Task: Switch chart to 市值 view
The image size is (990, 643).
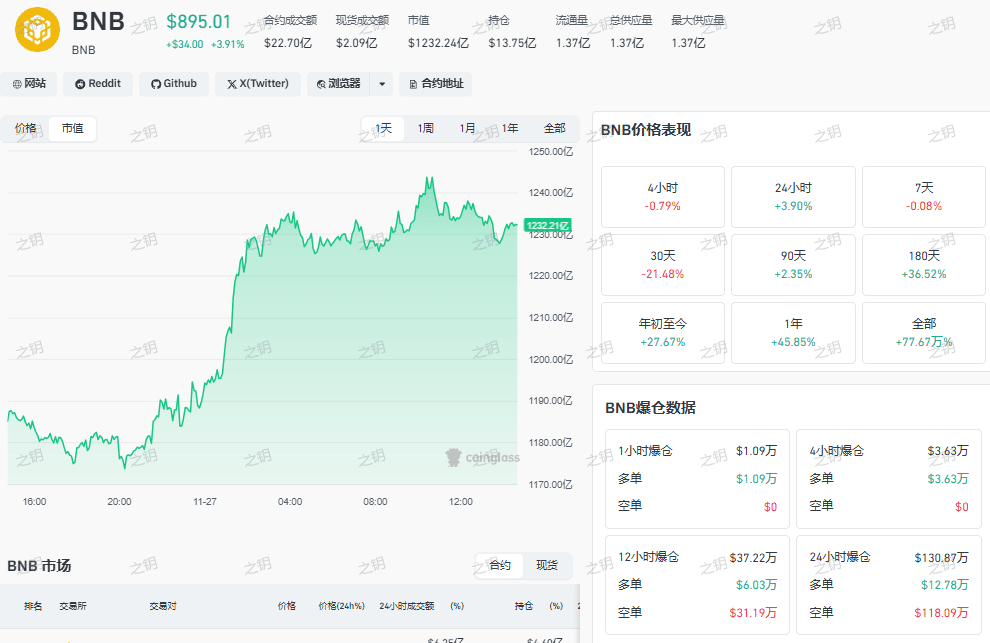Action: 72,128
